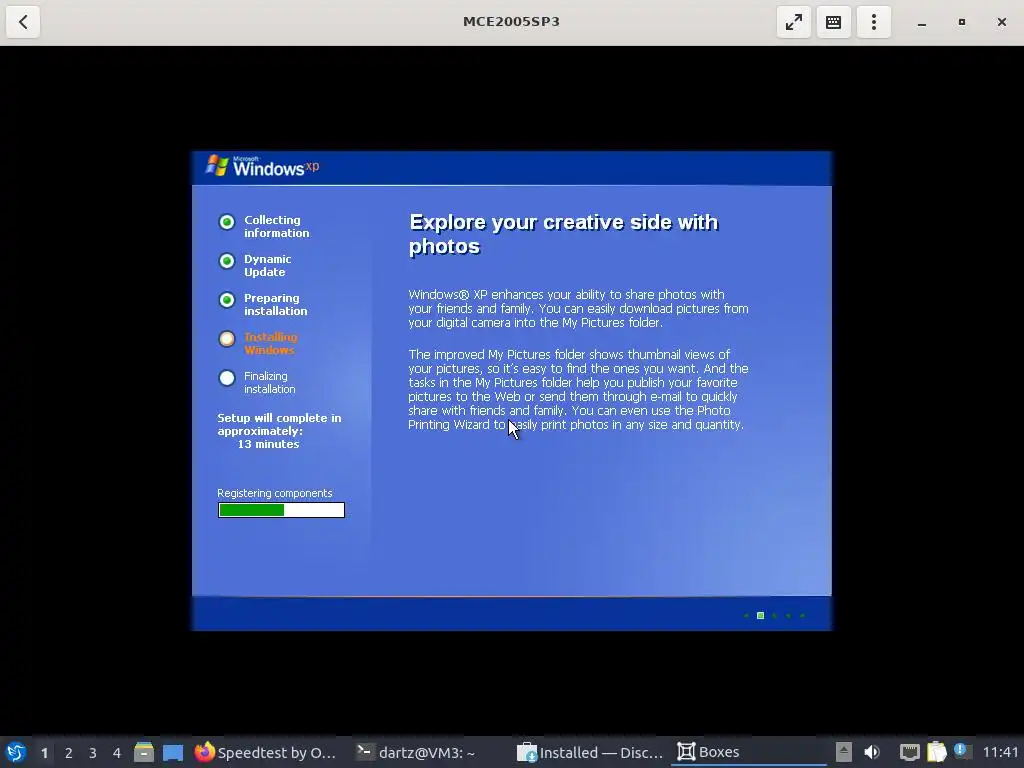Open the application menu on the taskbar

tap(16, 752)
